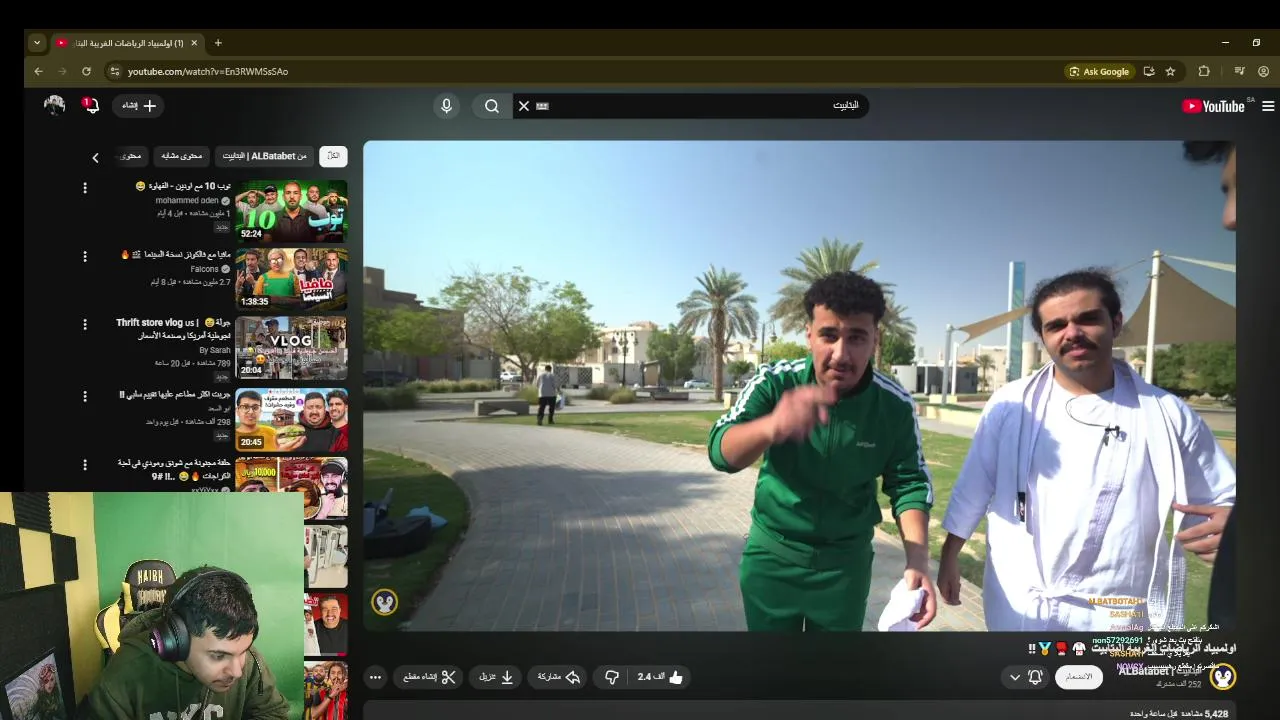
Task: Open more actions three-dot menu under video
Action: coord(375,677)
